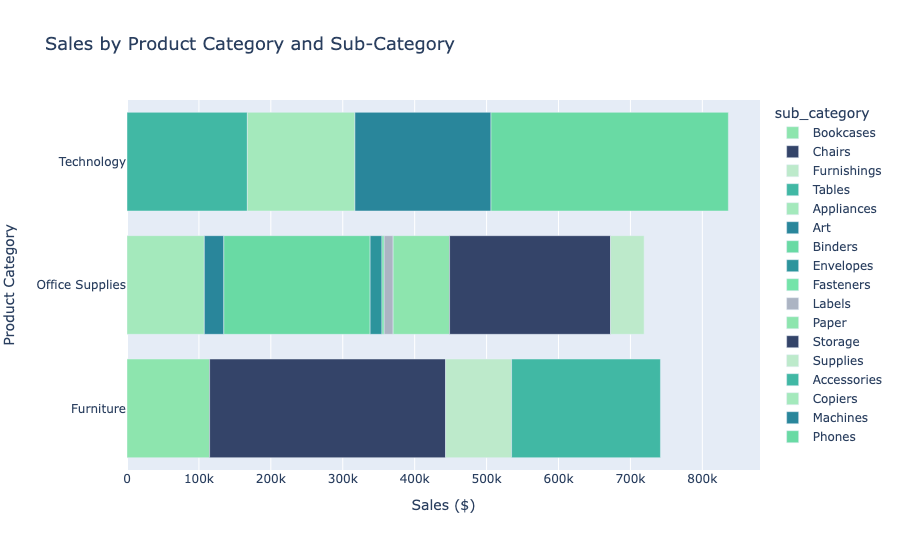Toggle Furnishings legend item
The image size is (900, 550).
(x=833, y=171)
